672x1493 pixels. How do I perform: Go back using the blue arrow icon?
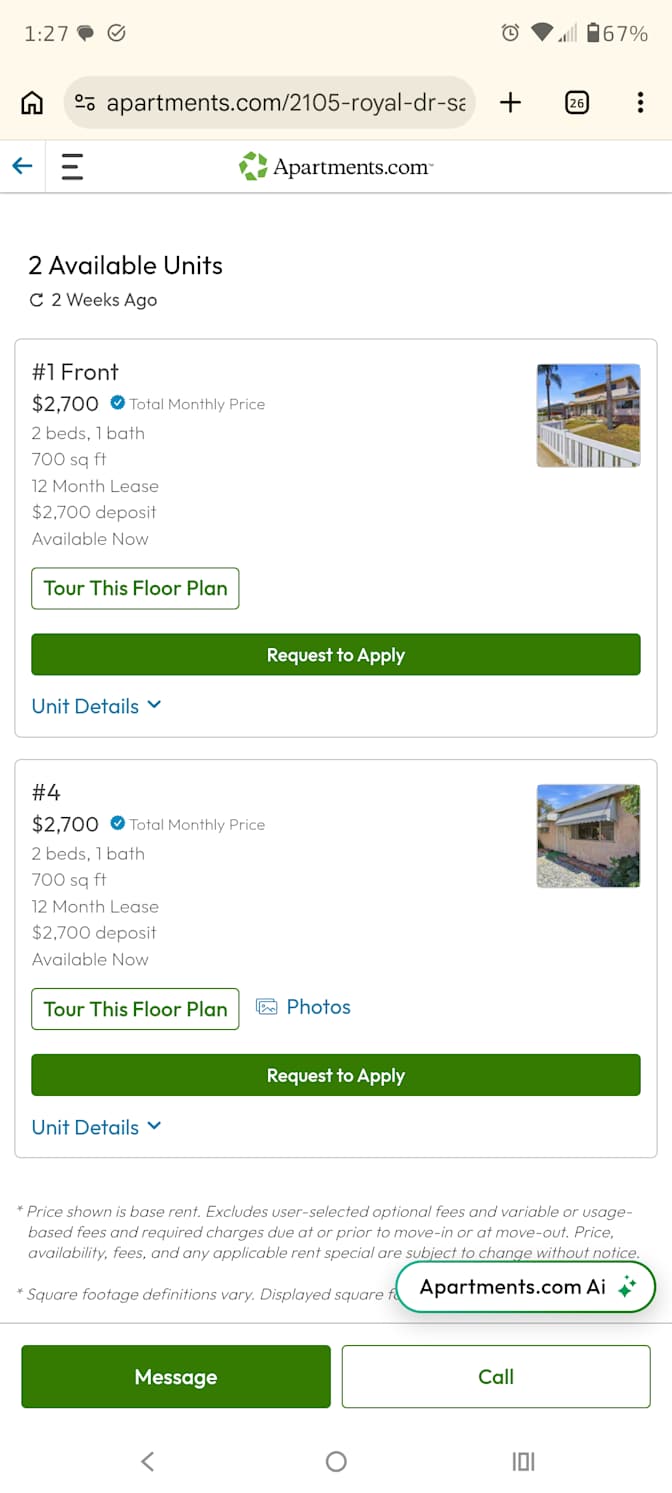click(x=22, y=166)
